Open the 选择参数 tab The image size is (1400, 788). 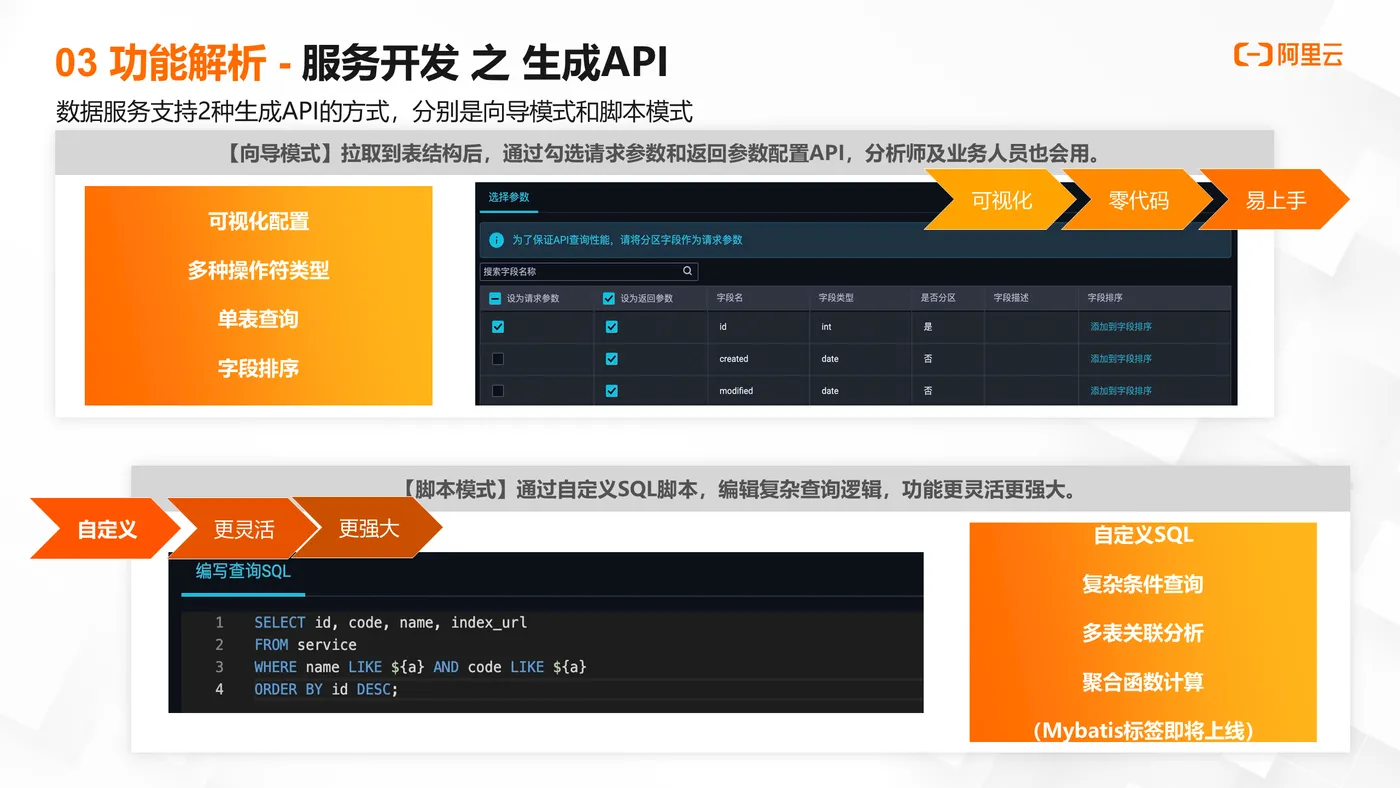coord(508,197)
